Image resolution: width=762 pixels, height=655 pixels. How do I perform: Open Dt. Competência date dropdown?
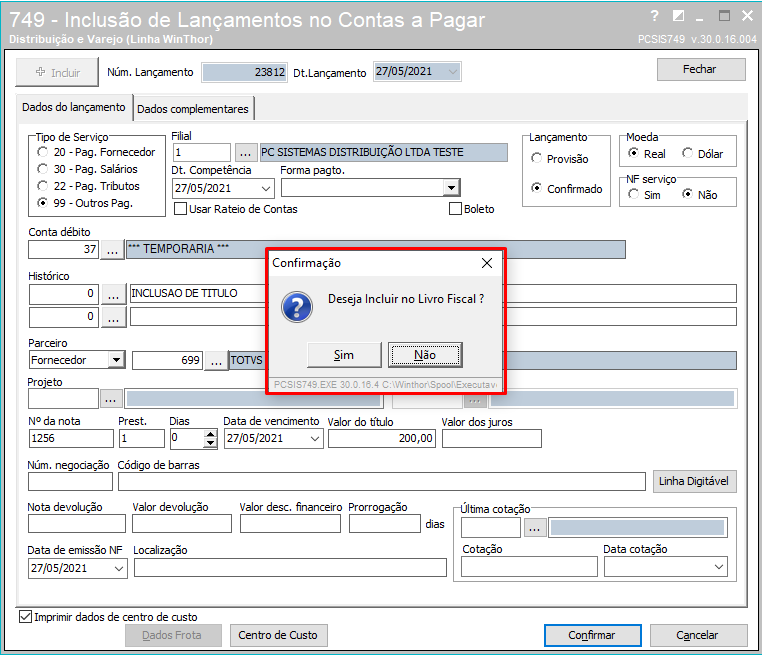click(x=266, y=189)
